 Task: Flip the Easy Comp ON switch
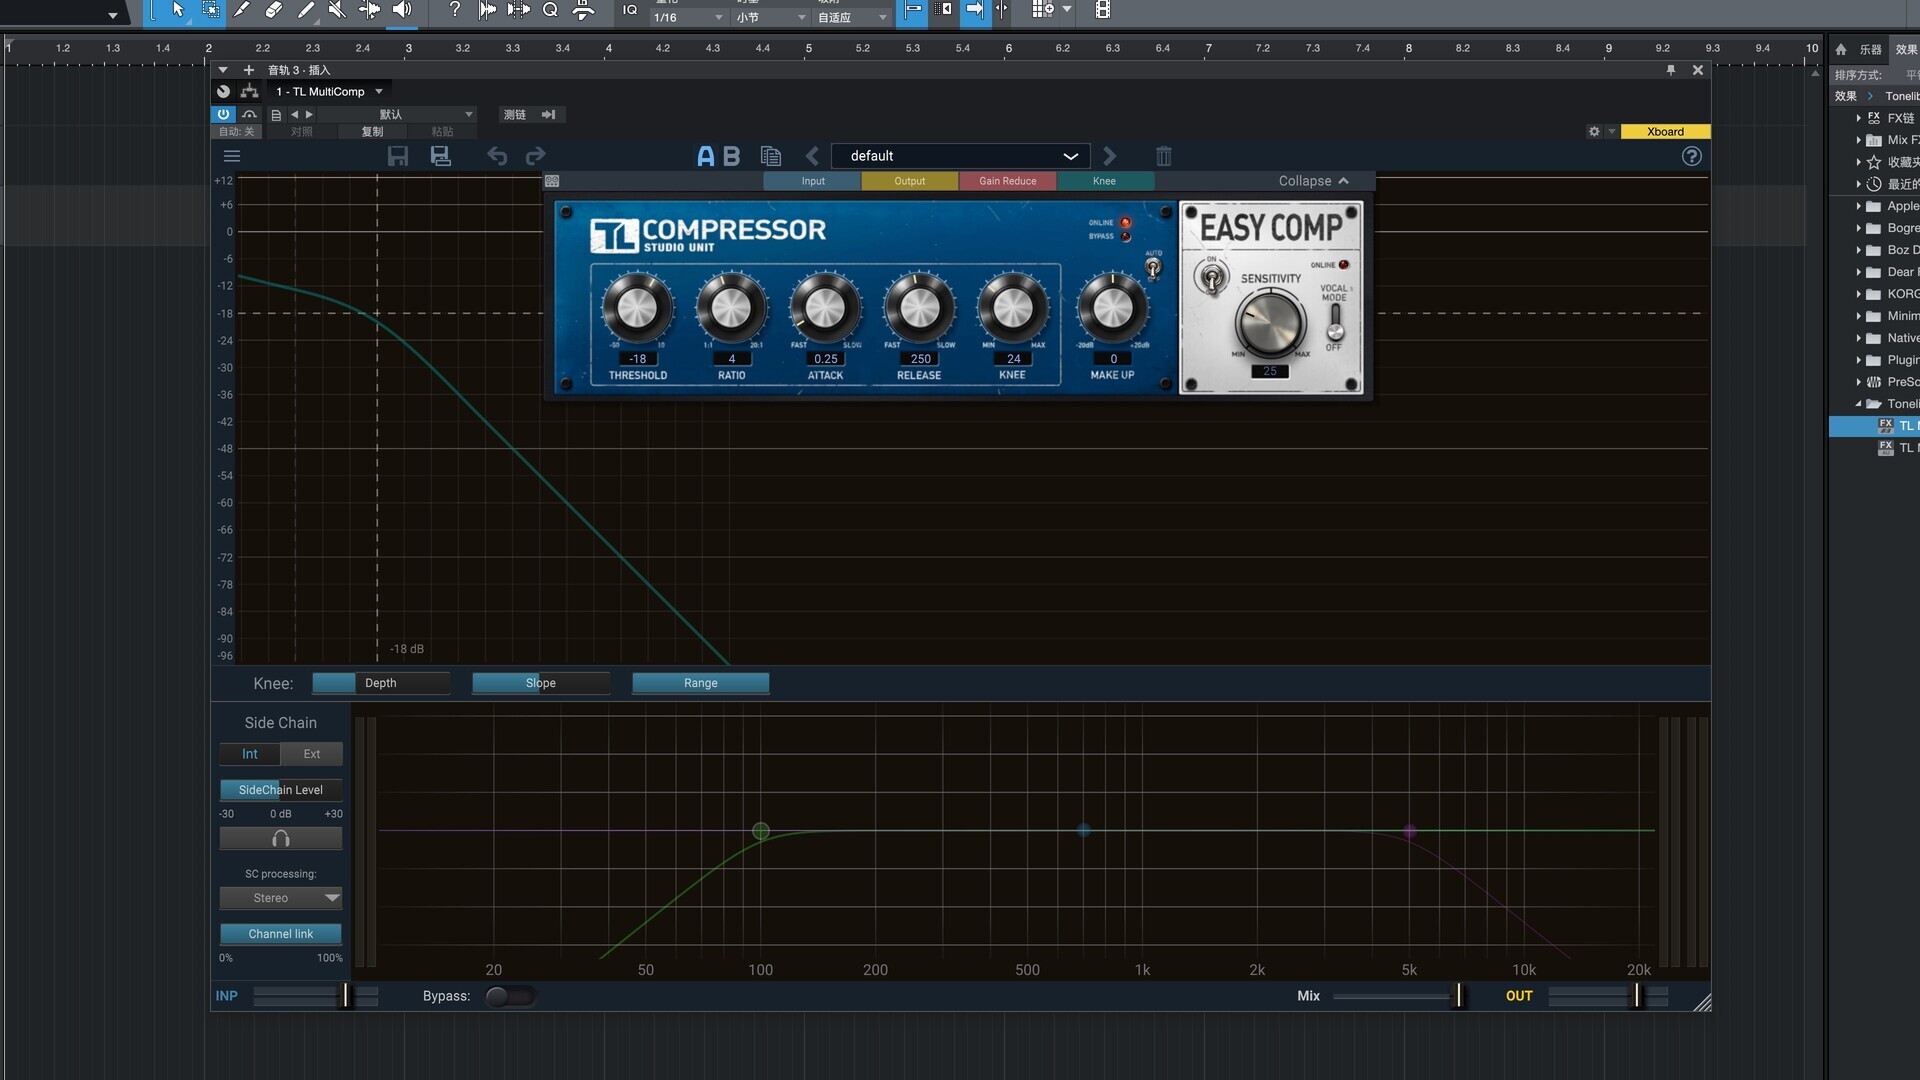[1211, 278]
